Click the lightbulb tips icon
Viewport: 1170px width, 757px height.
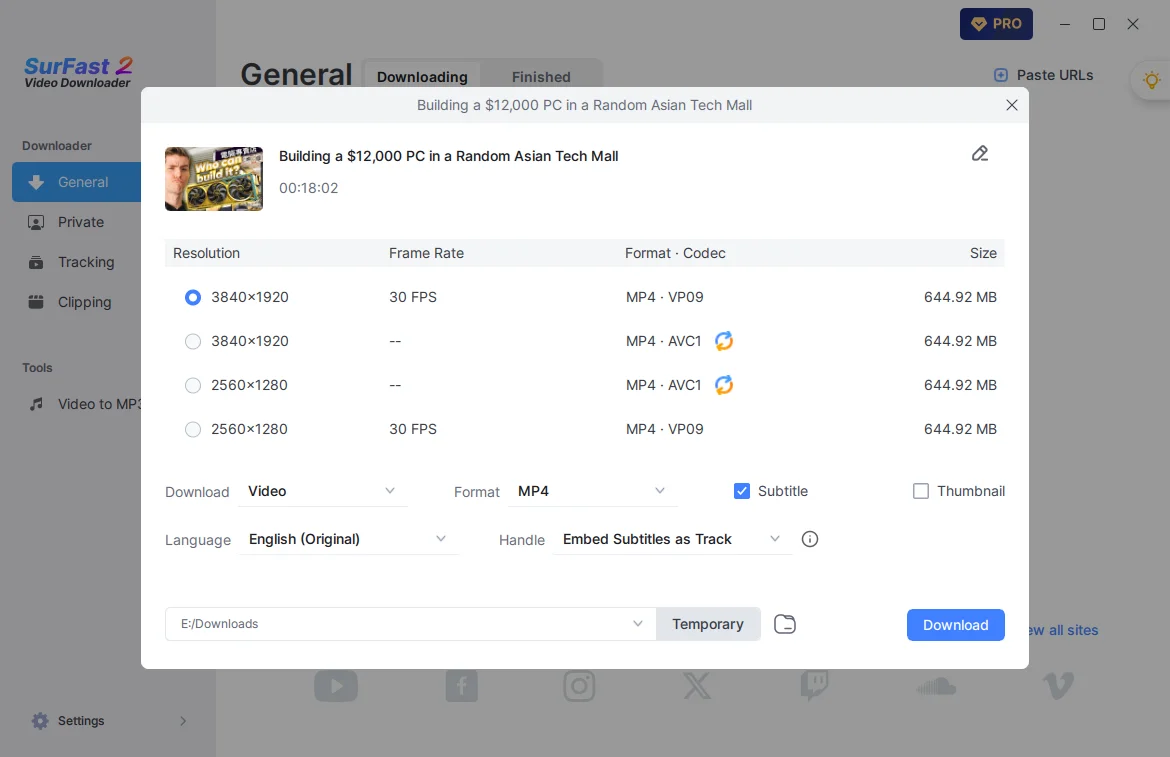pos(1151,80)
